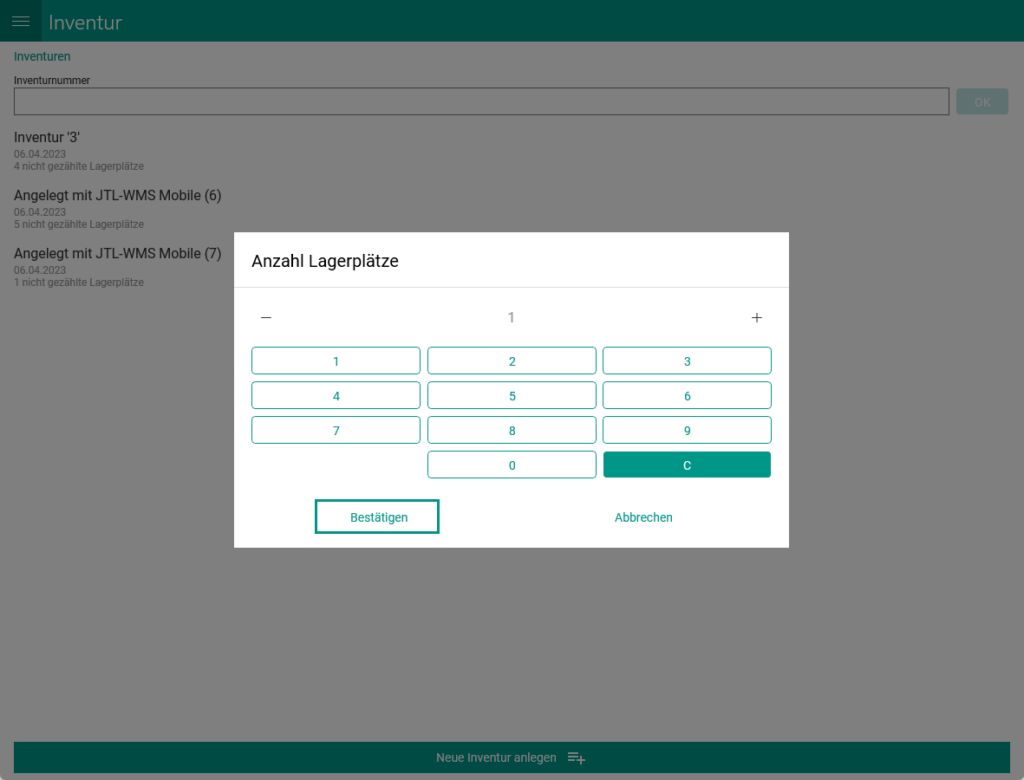Clear the entry with the C button
This screenshot has width=1024, height=780.
pos(686,465)
